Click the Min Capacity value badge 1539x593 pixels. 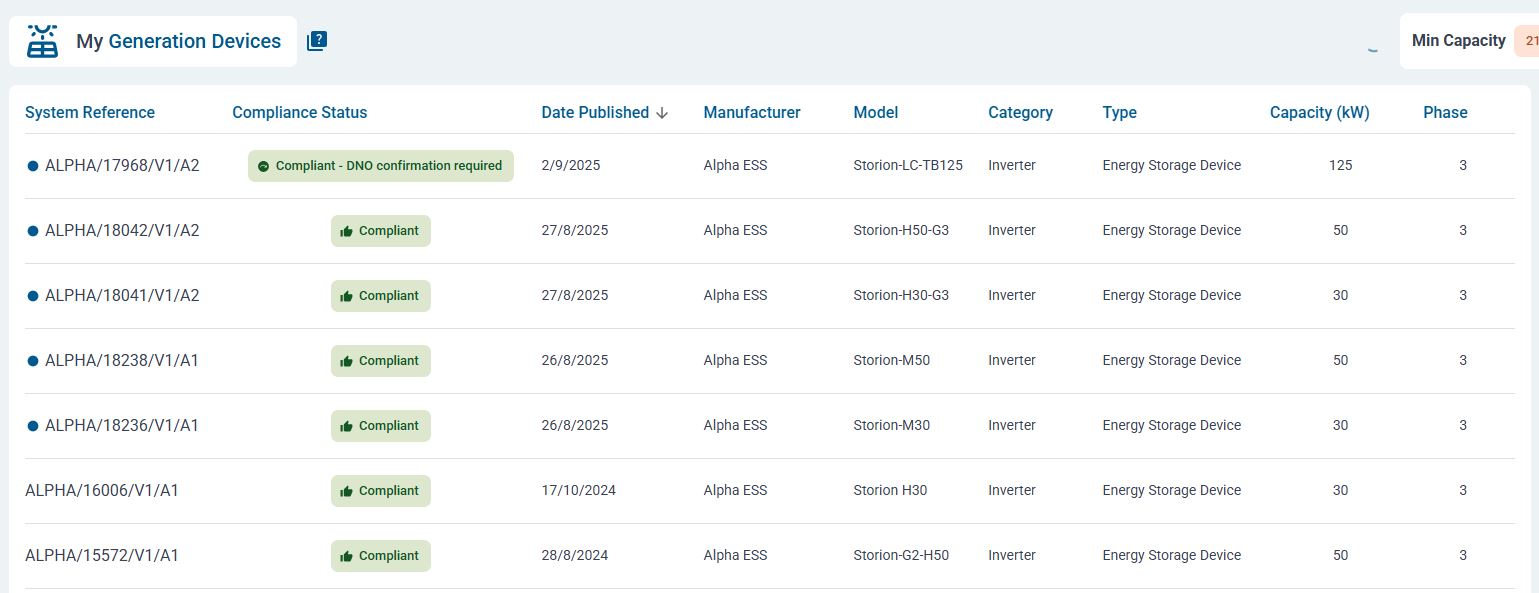[1527, 41]
